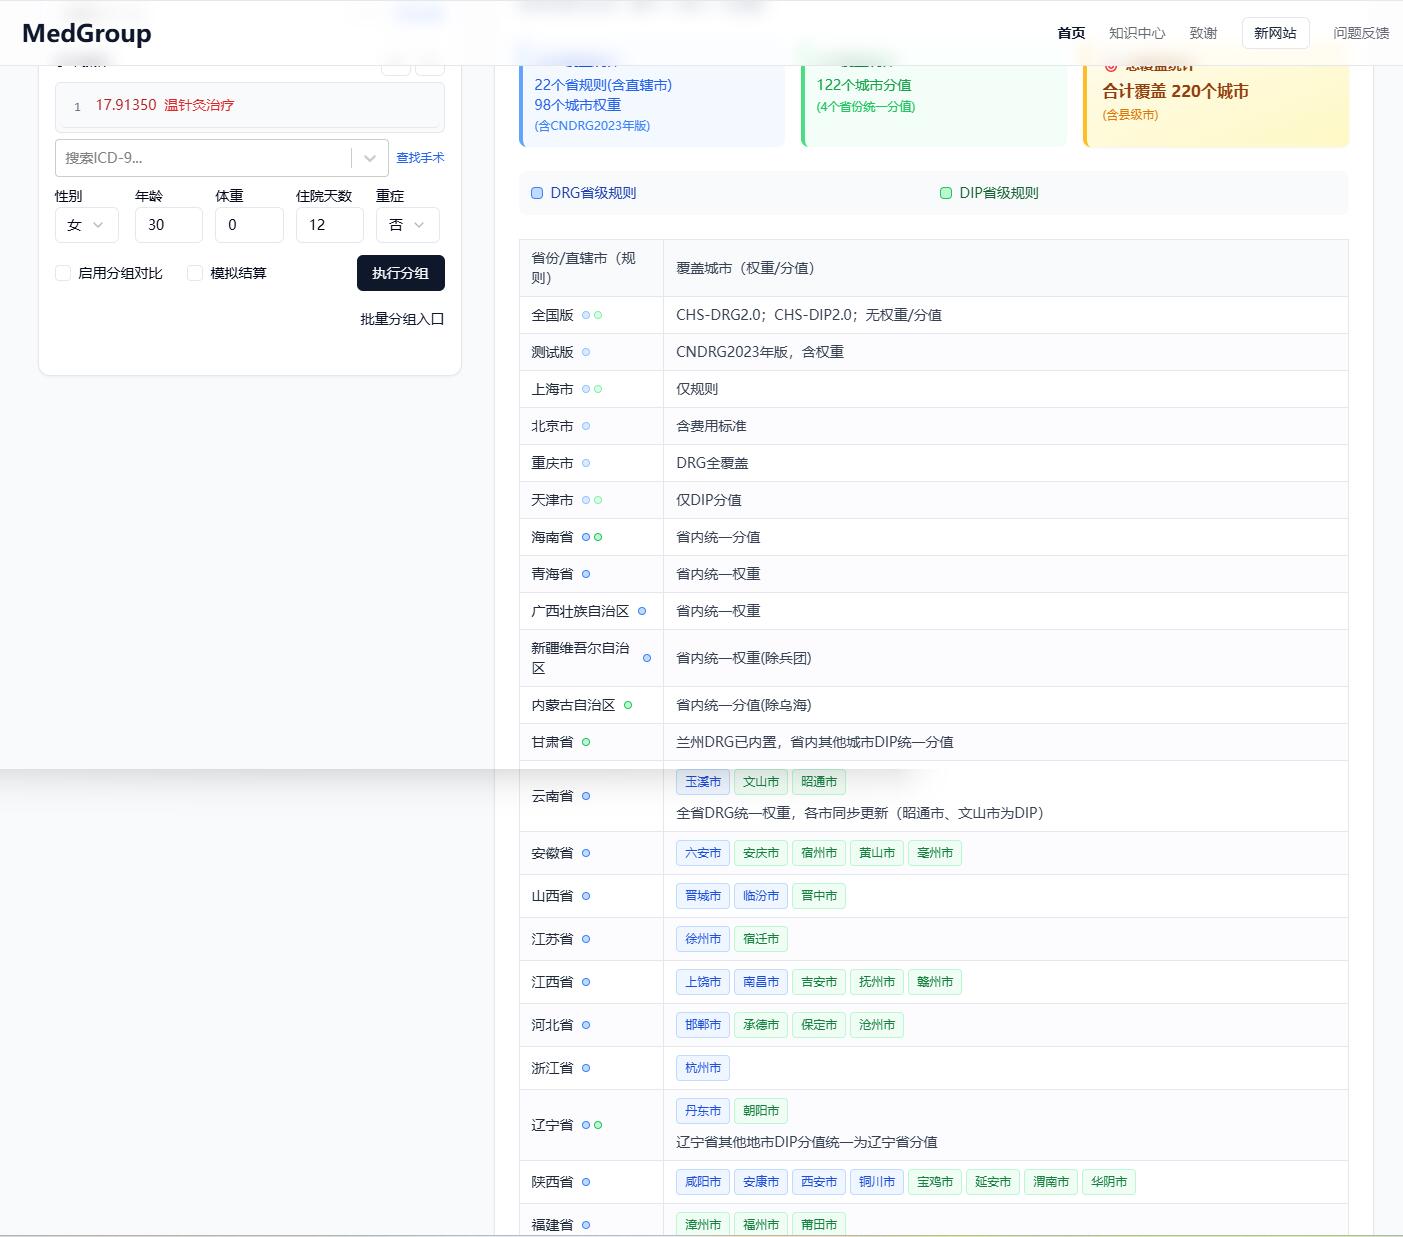
Task: Enable the 启用分组对比 checkbox
Action: (x=62, y=272)
